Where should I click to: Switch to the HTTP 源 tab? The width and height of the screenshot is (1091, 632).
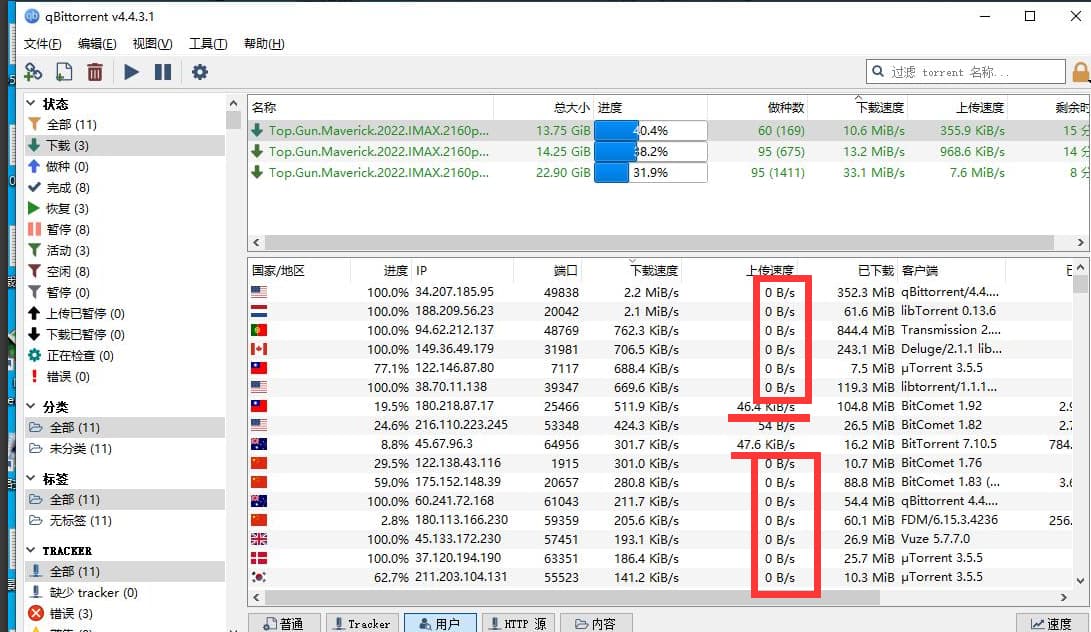coord(518,623)
